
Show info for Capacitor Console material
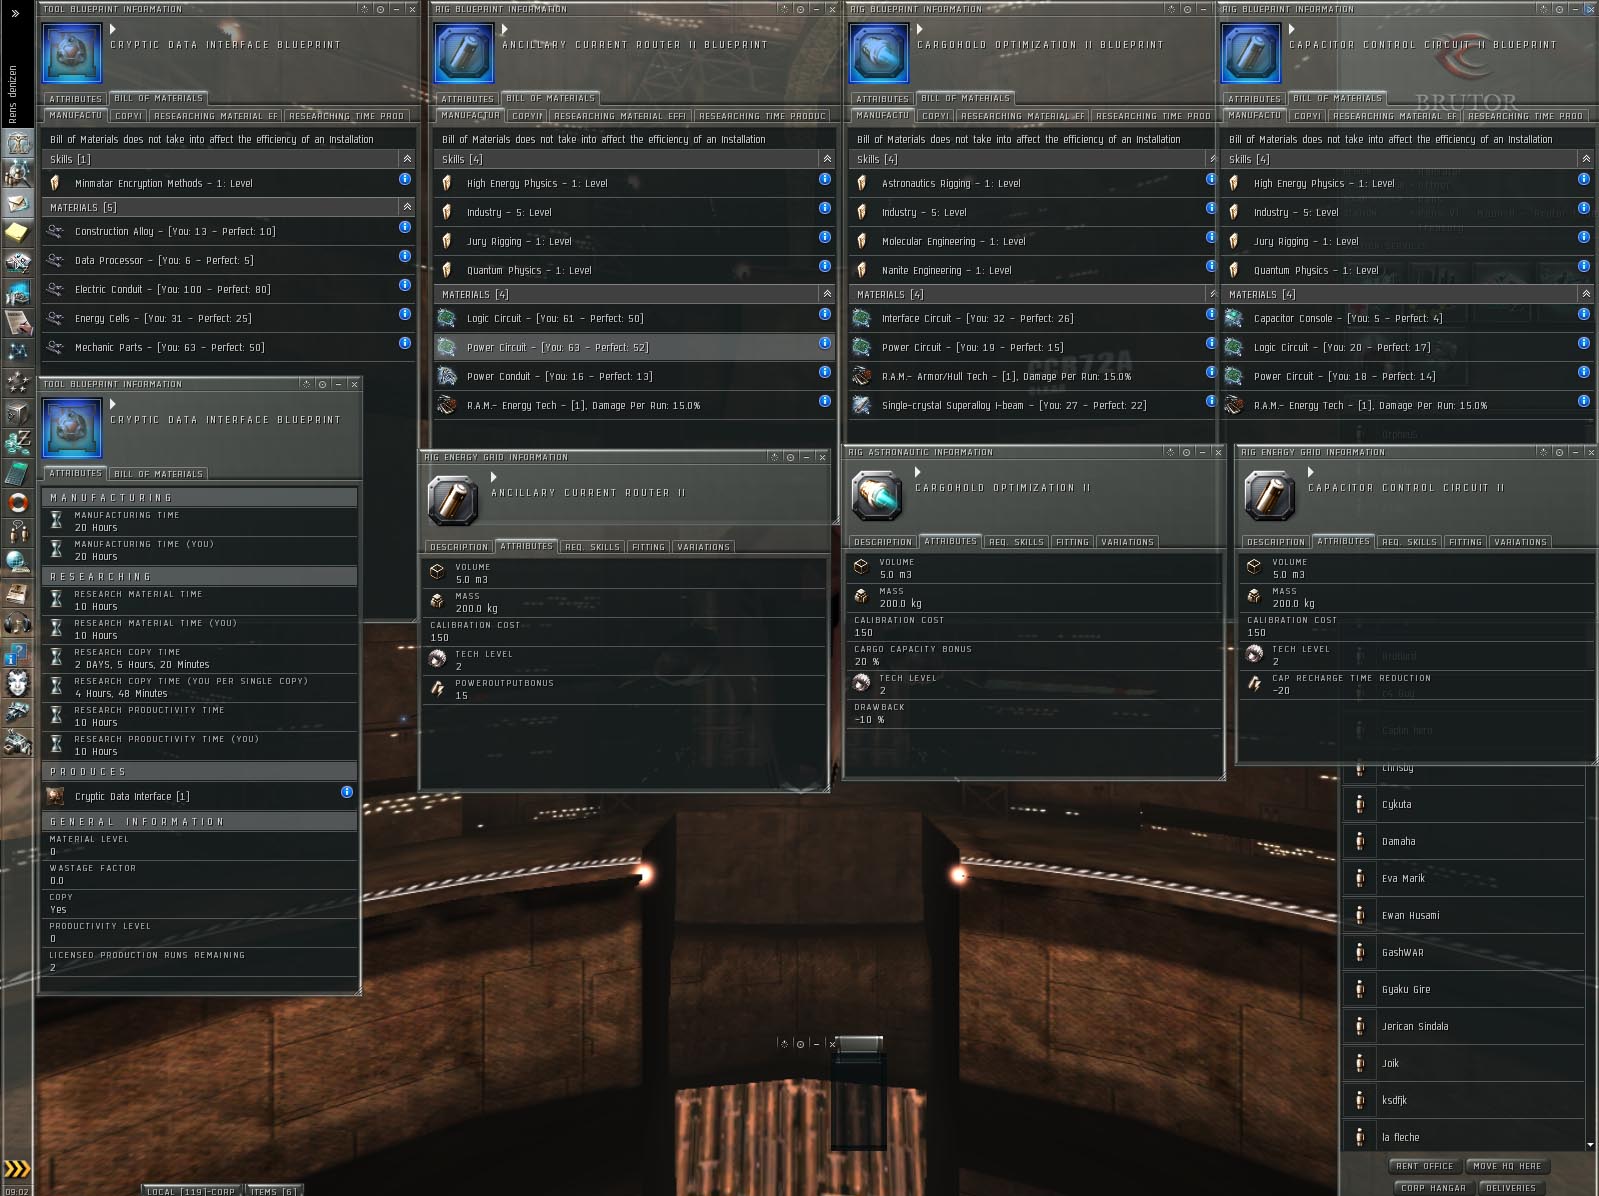click(1584, 314)
